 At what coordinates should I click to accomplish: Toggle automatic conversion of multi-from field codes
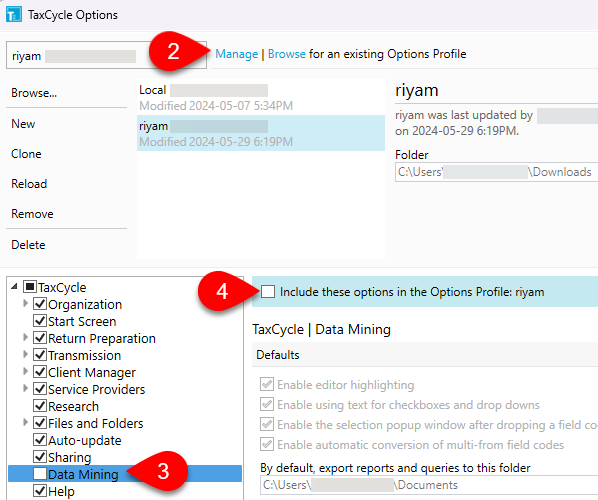(267, 444)
